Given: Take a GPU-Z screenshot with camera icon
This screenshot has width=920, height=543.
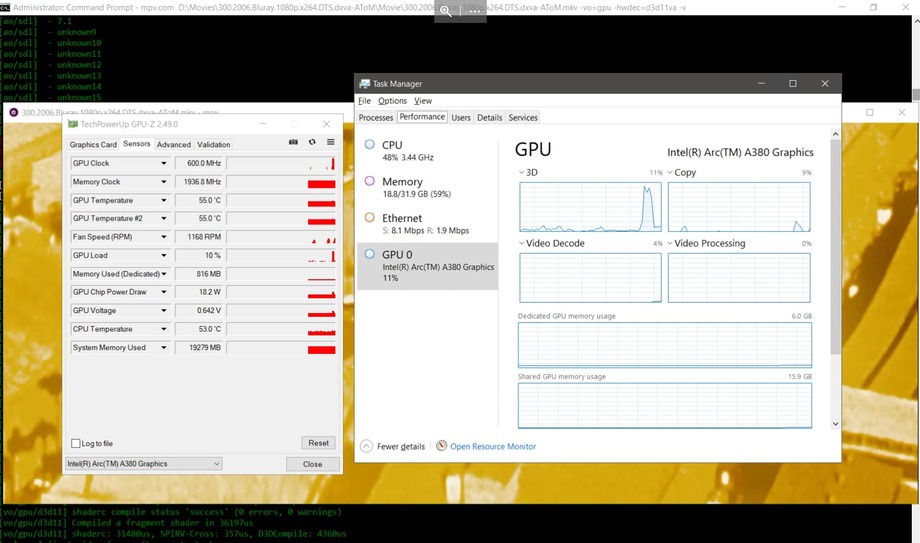Looking at the screenshot, I should click(x=293, y=142).
